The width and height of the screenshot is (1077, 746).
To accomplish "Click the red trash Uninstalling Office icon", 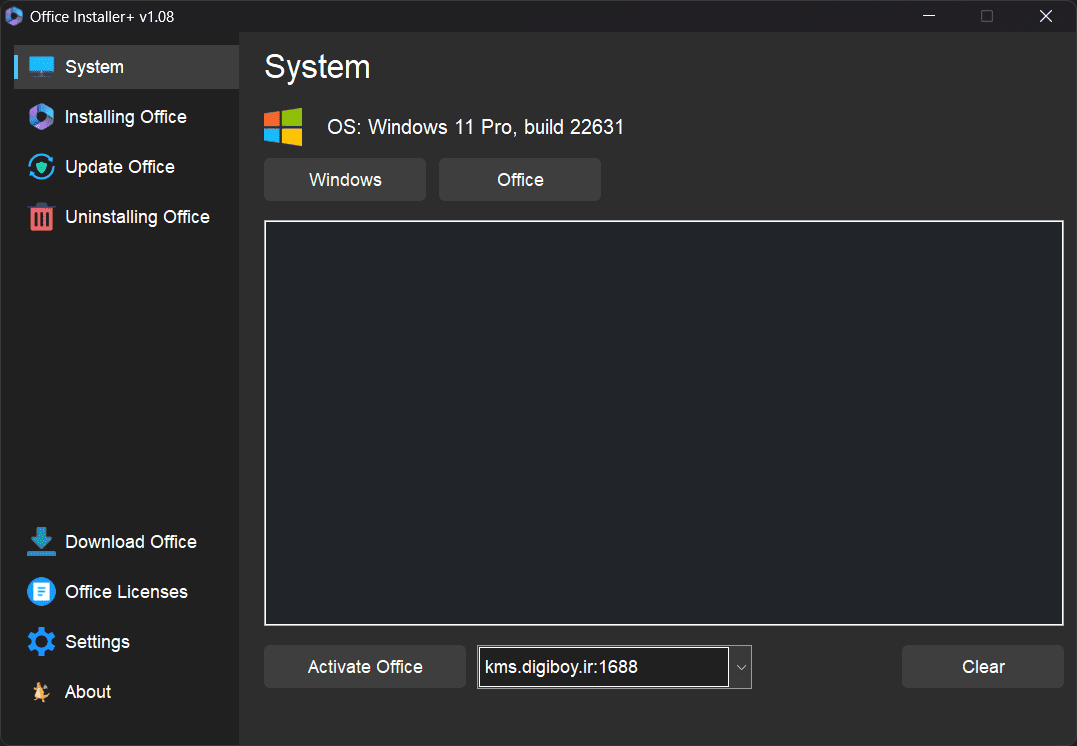I will pyautogui.click(x=41, y=216).
